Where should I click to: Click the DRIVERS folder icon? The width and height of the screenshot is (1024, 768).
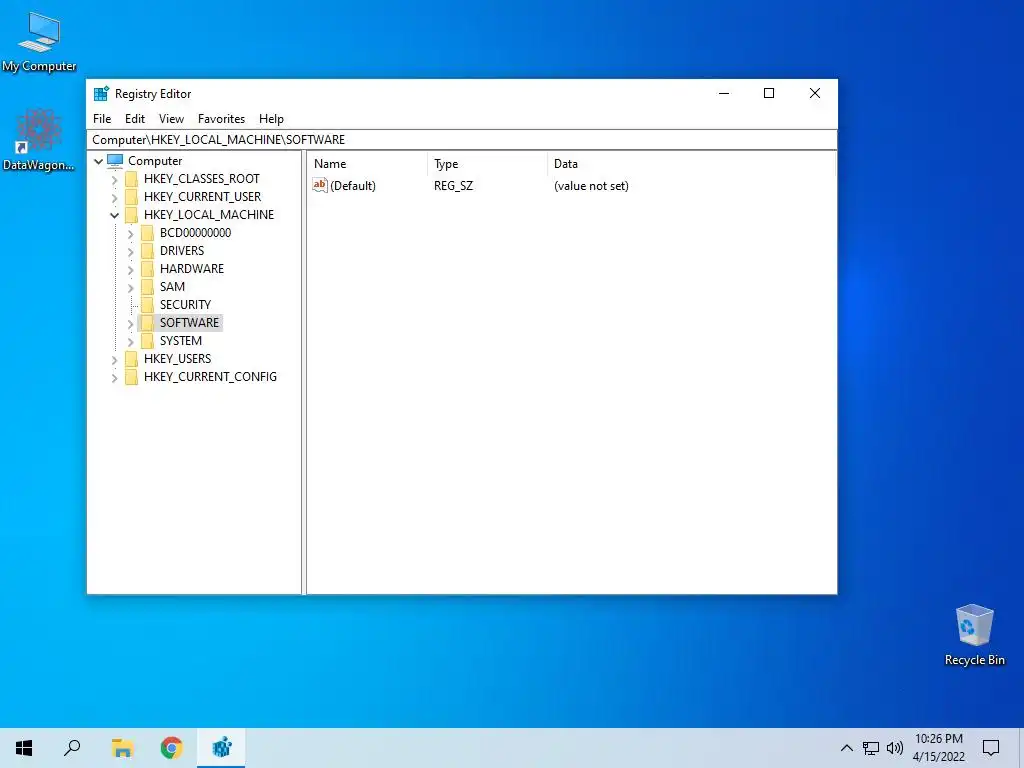point(148,251)
